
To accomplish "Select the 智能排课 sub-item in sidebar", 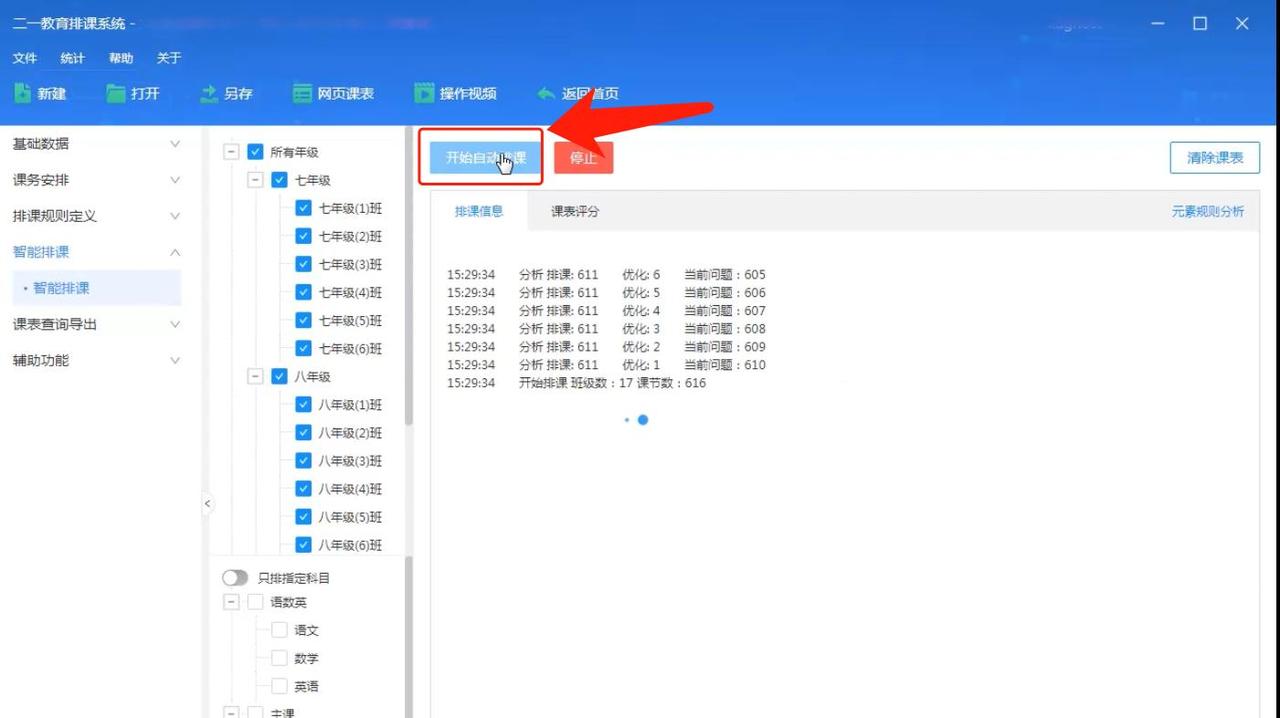I will pos(96,288).
